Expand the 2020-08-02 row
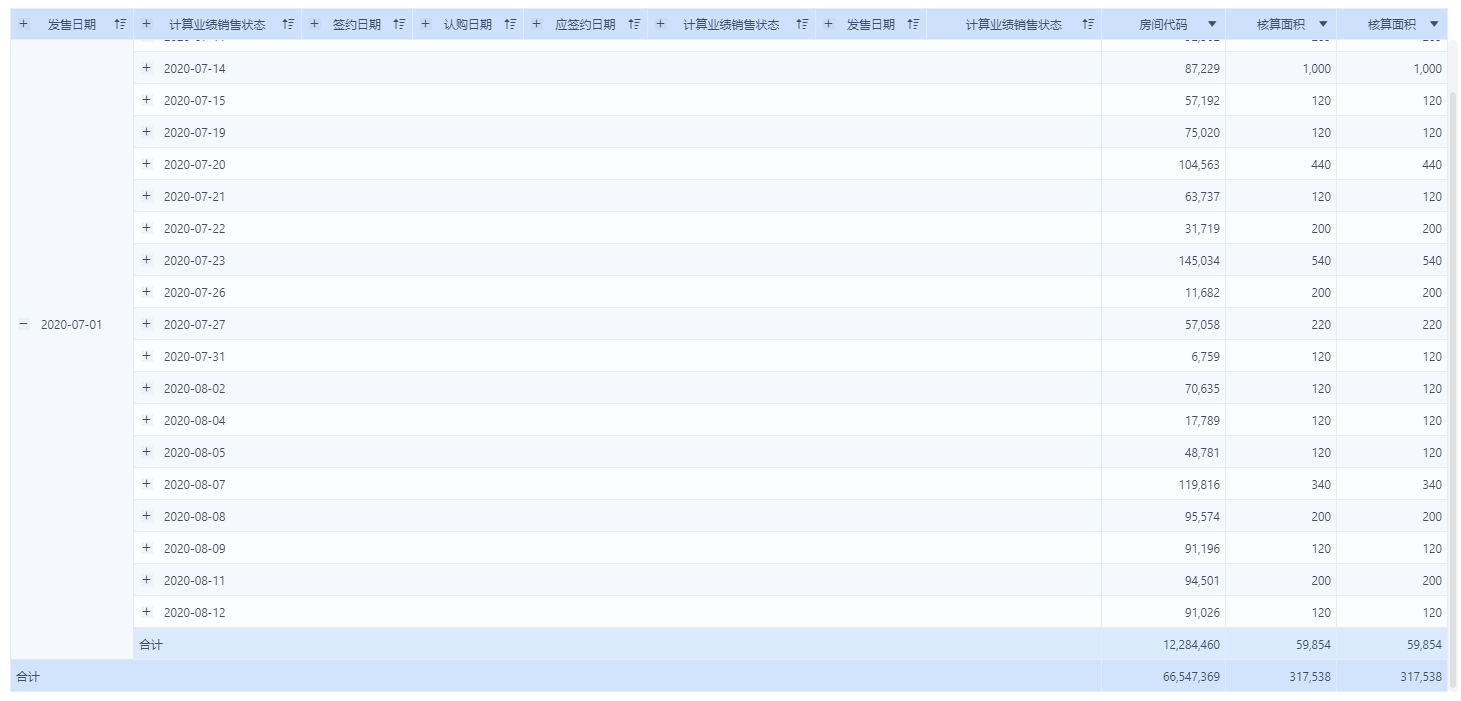The image size is (1461, 701). tap(146, 388)
